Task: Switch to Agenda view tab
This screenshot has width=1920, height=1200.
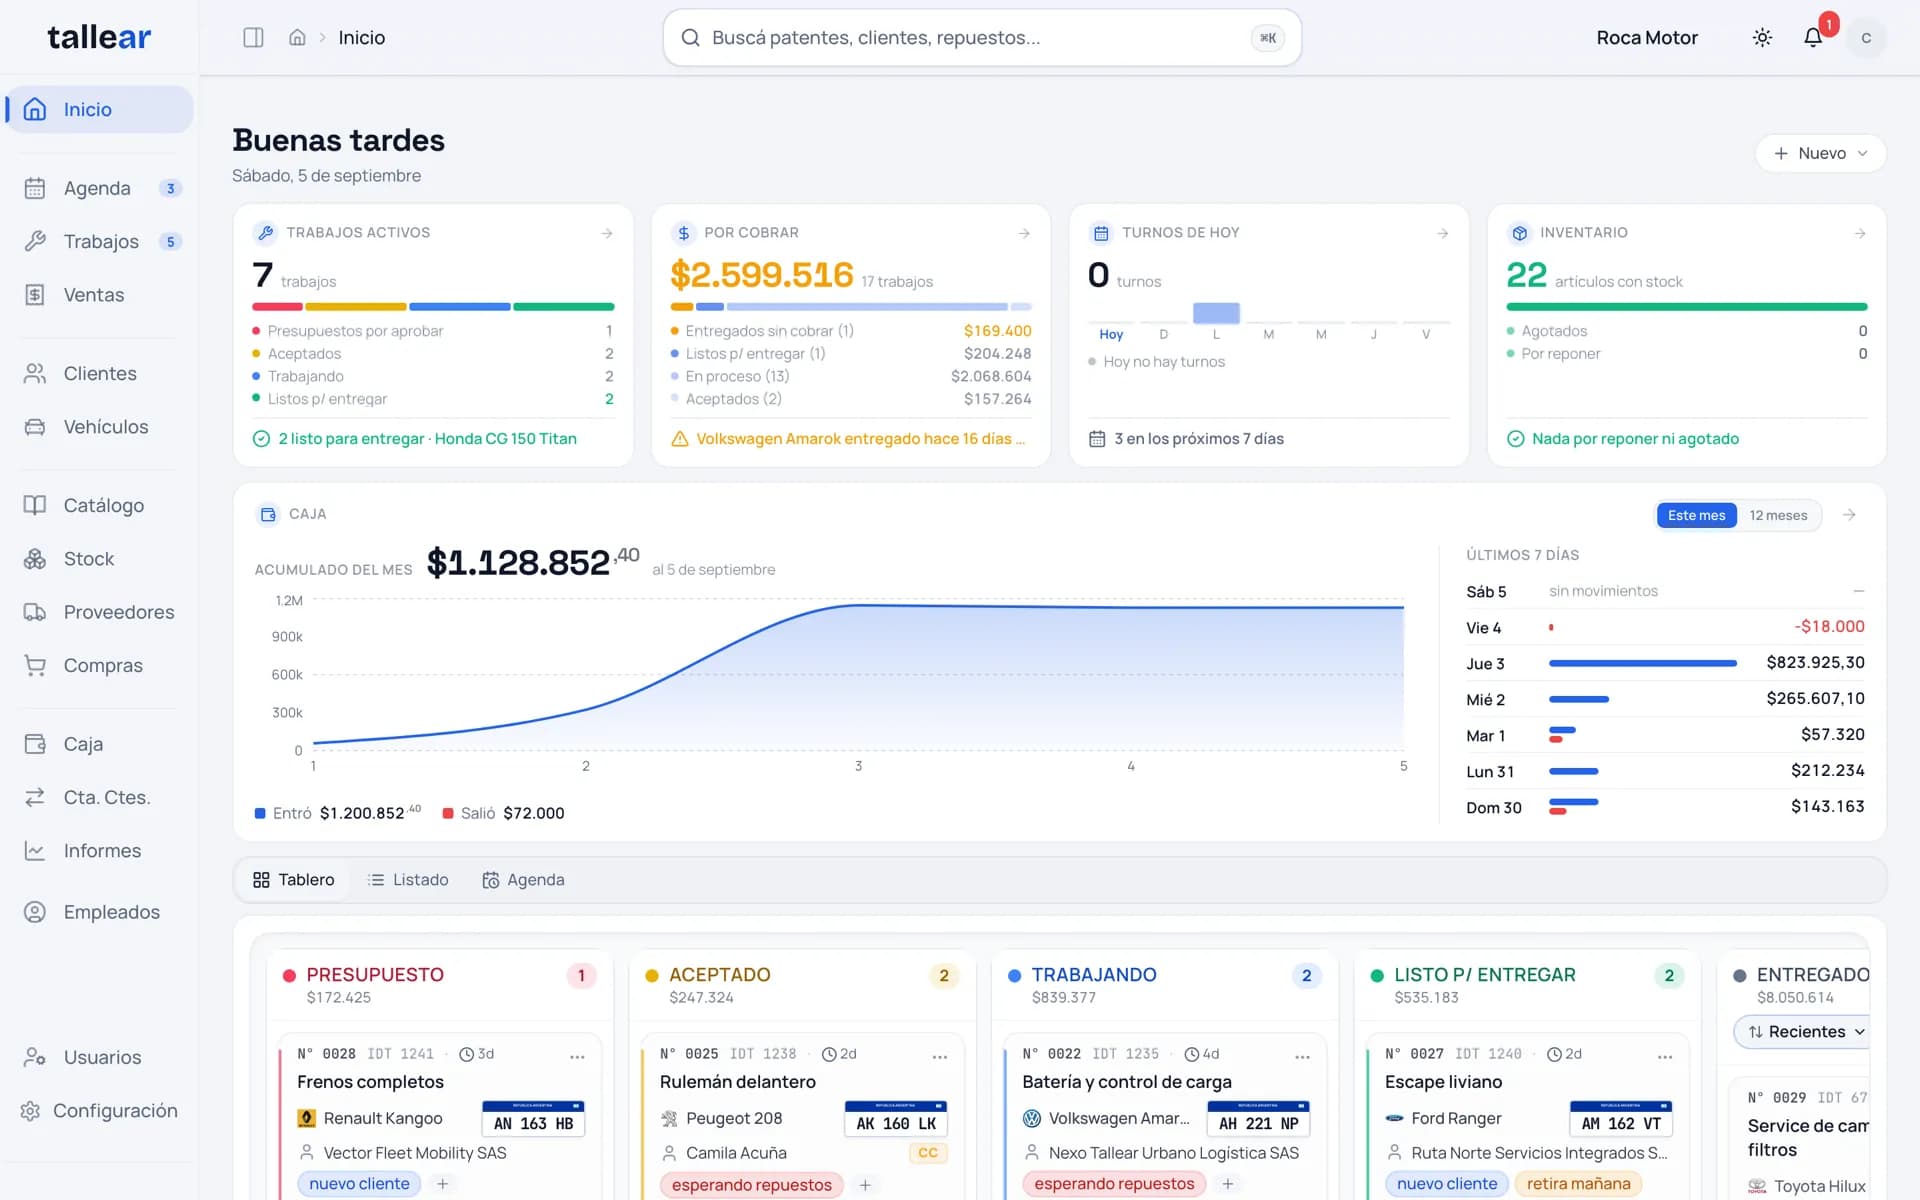Action: point(523,880)
